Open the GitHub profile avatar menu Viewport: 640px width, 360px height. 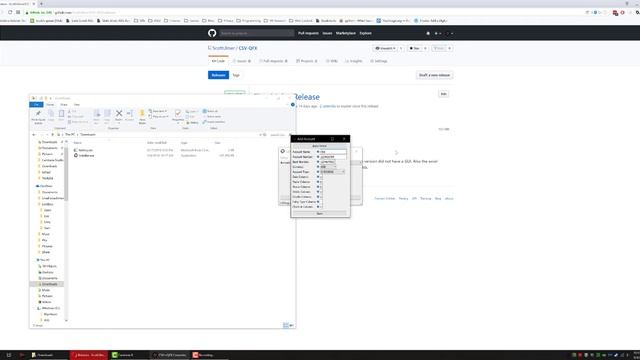pyautogui.click(x=449, y=33)
